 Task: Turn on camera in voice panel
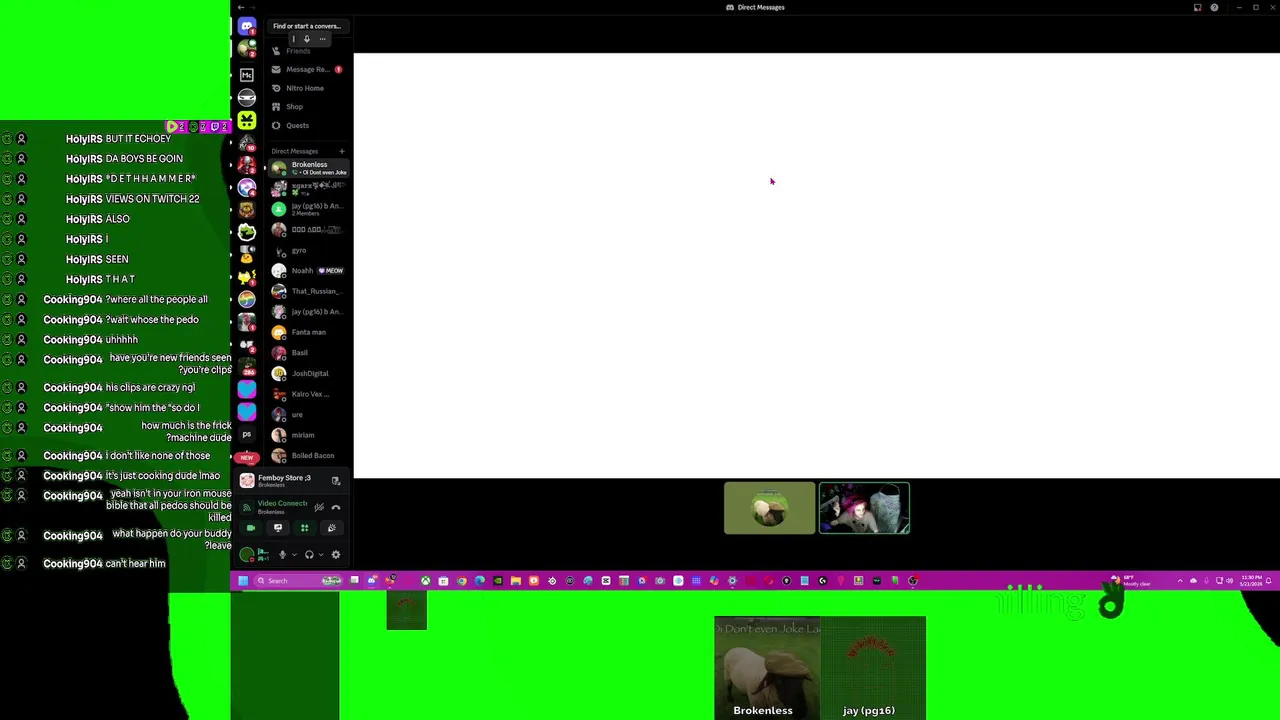coord(251,528)
